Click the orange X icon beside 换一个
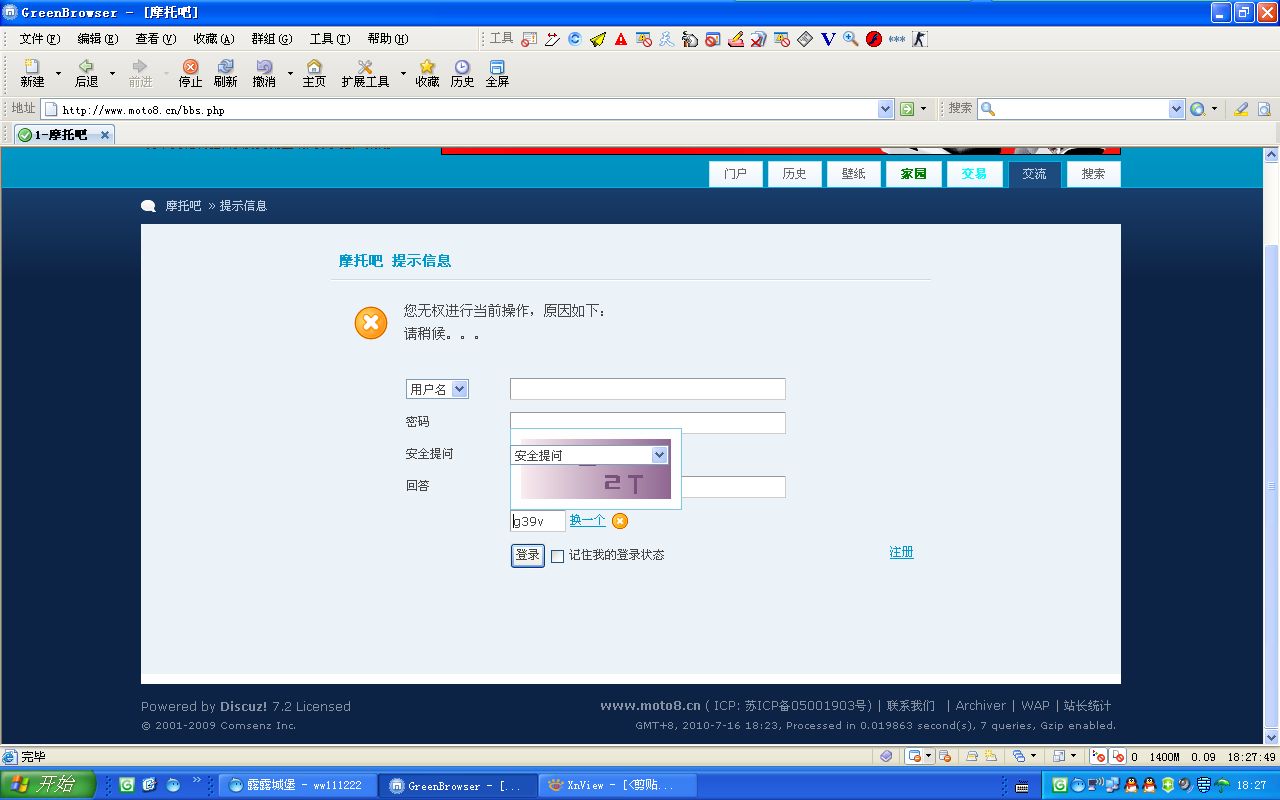 [620, 521]
